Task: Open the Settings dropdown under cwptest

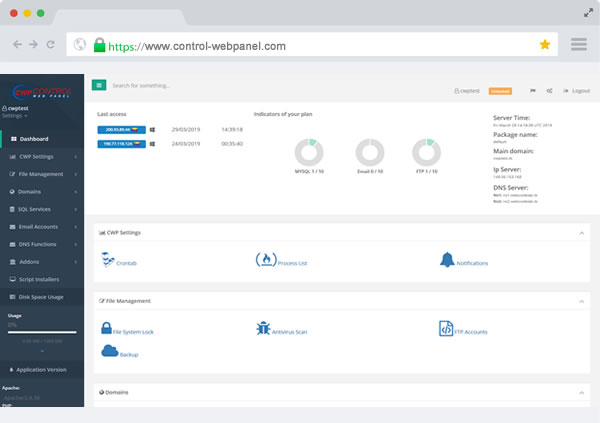Action: (15, 116)
